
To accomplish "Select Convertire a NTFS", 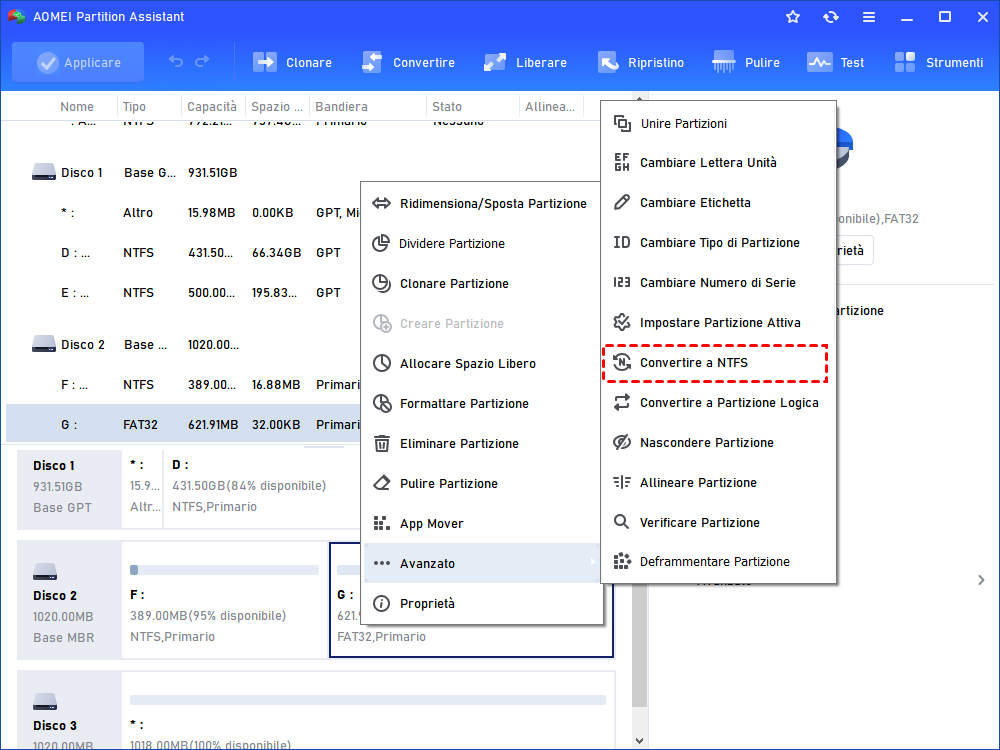I will (x=716, y=363).
